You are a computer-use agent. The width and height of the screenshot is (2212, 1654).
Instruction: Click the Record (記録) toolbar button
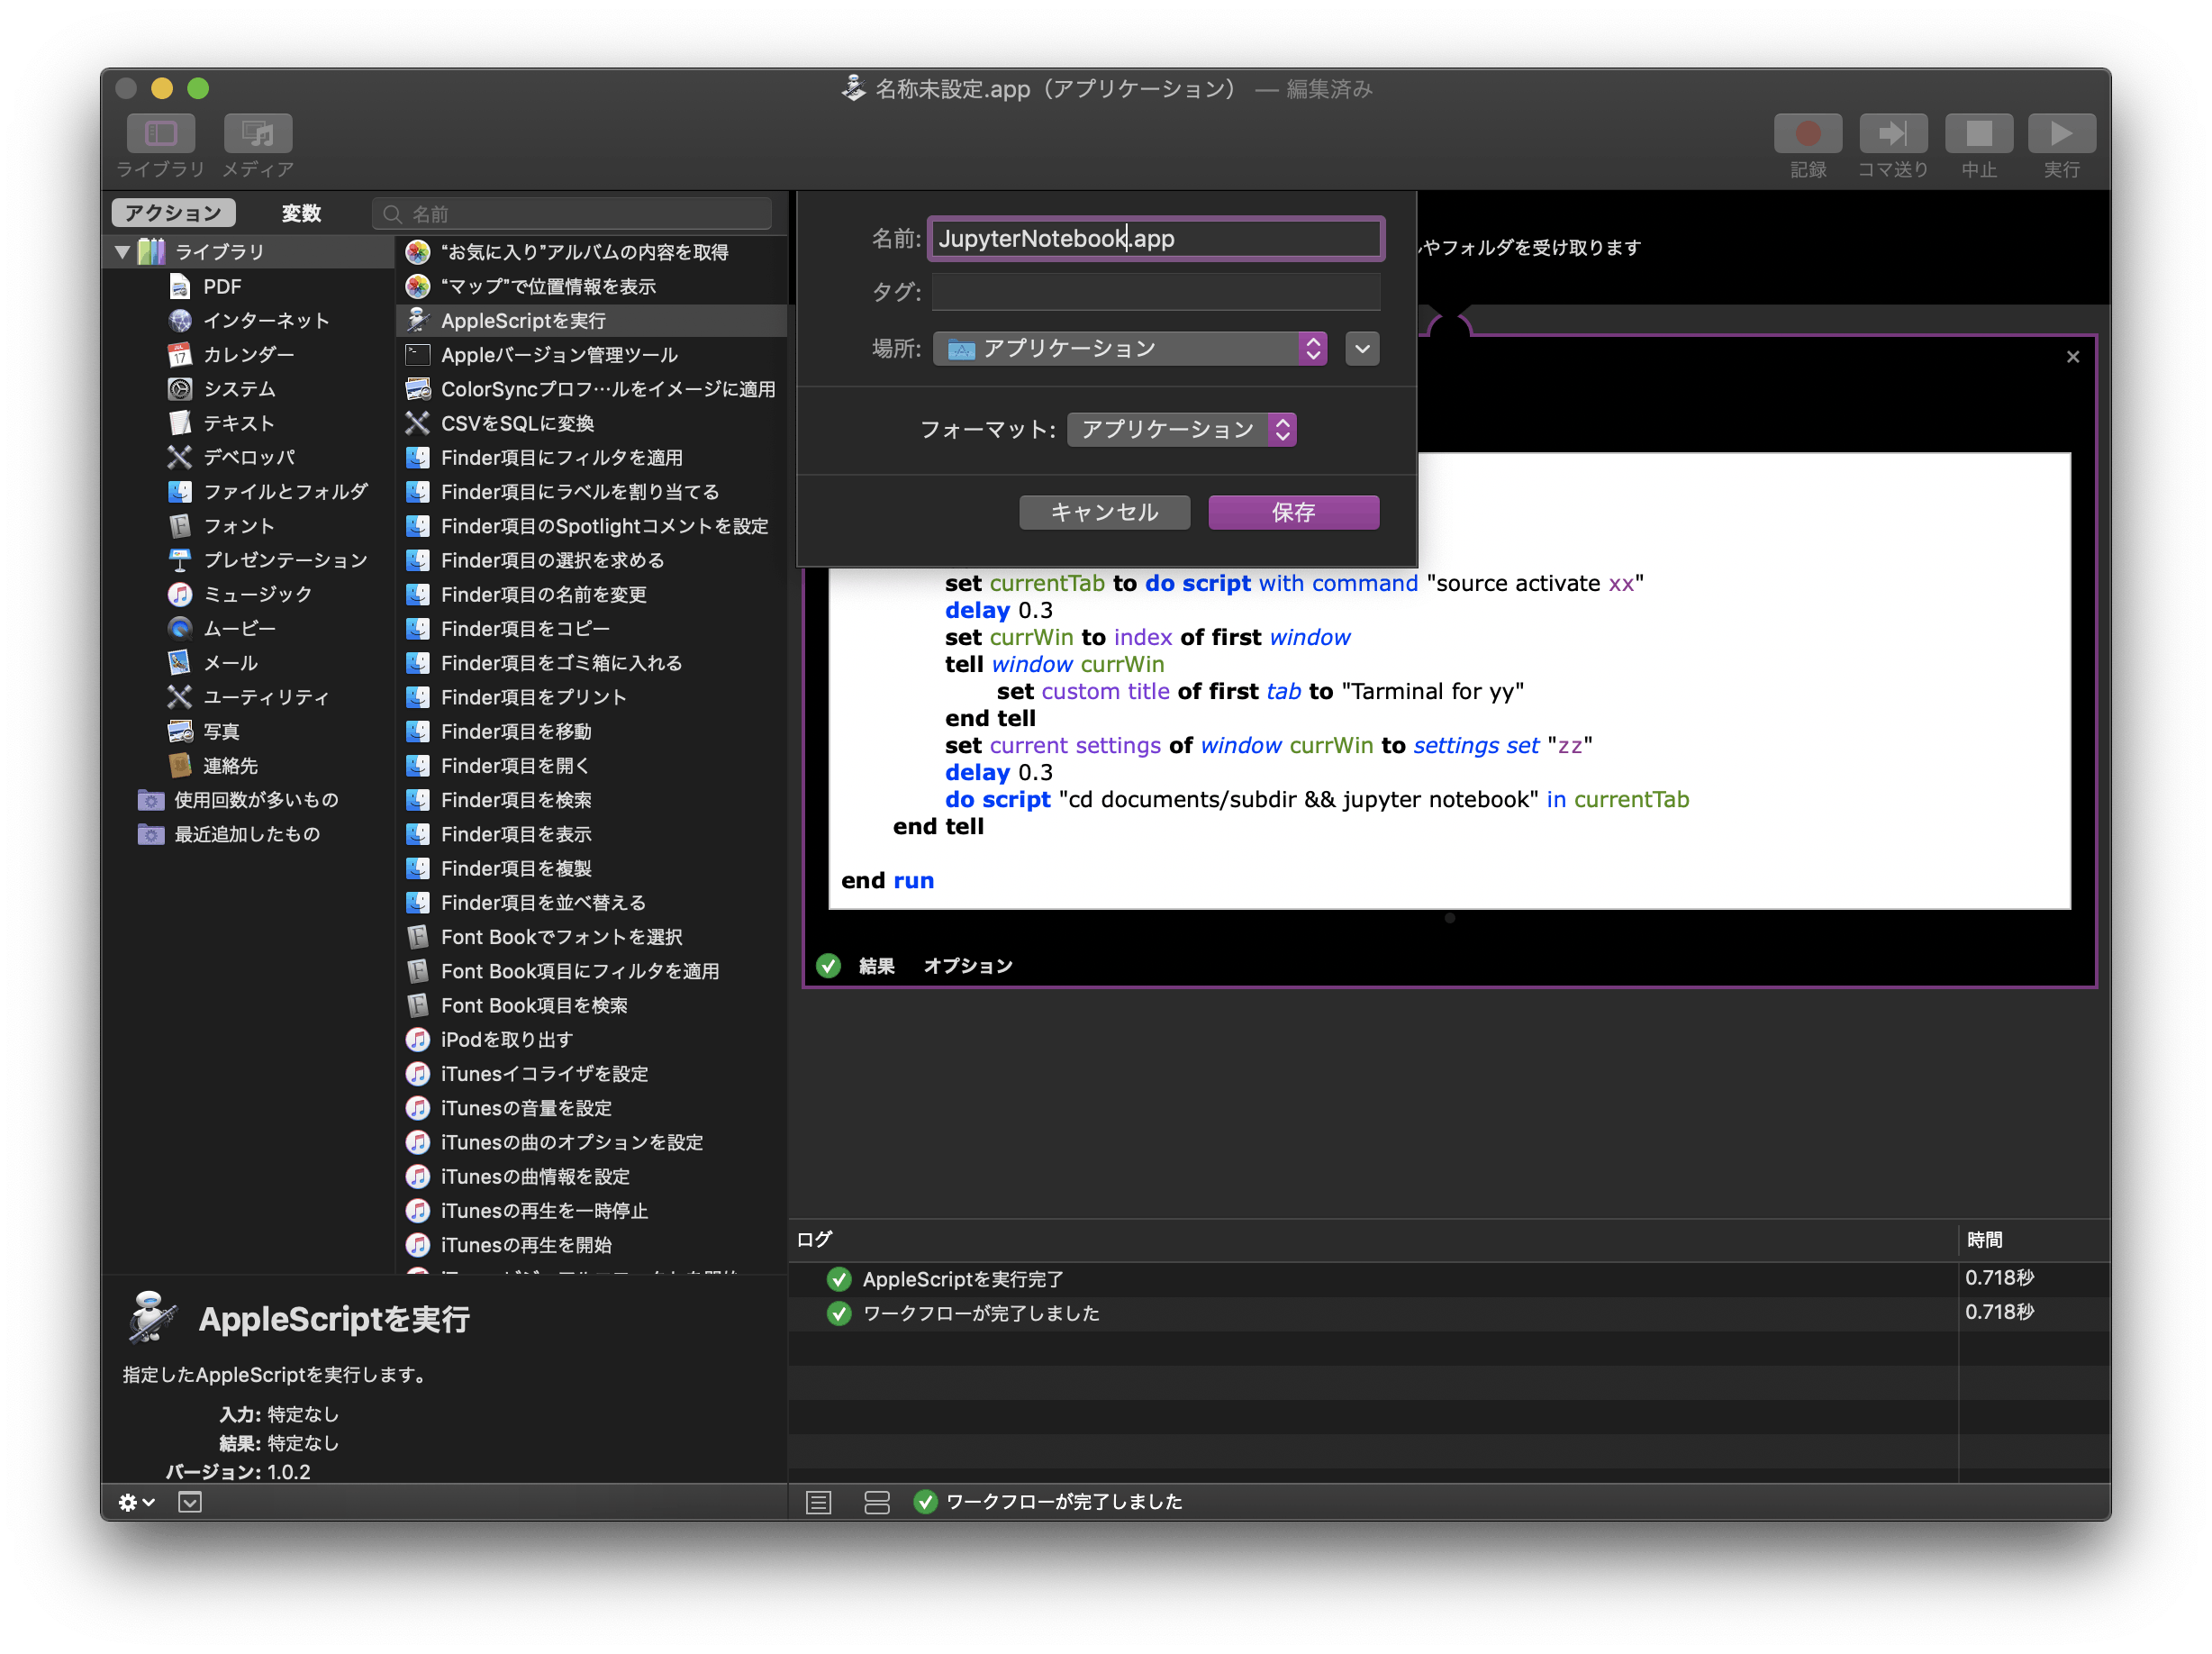(1807, 134)
